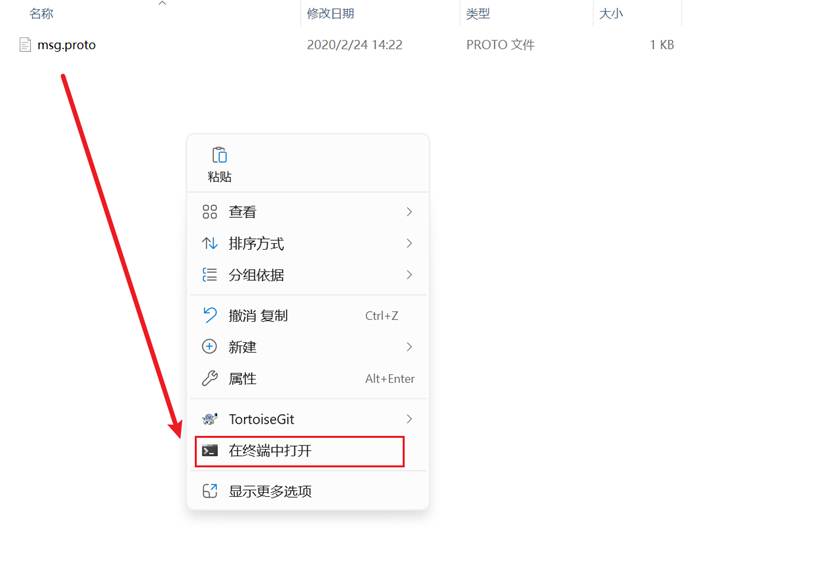The height and width of the screenshot is (586, 831).
Task: Click the 分组依据 list icon
Action: [210, 274]
